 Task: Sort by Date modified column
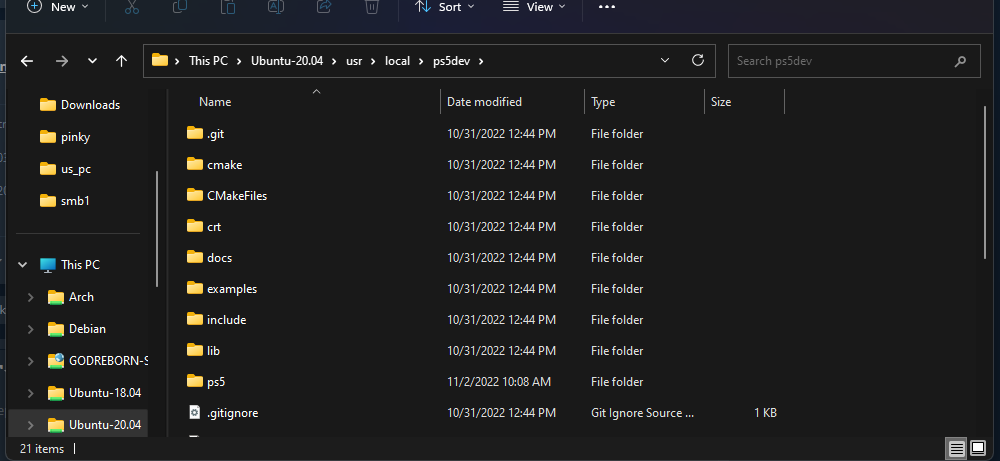tap(484, 102)
